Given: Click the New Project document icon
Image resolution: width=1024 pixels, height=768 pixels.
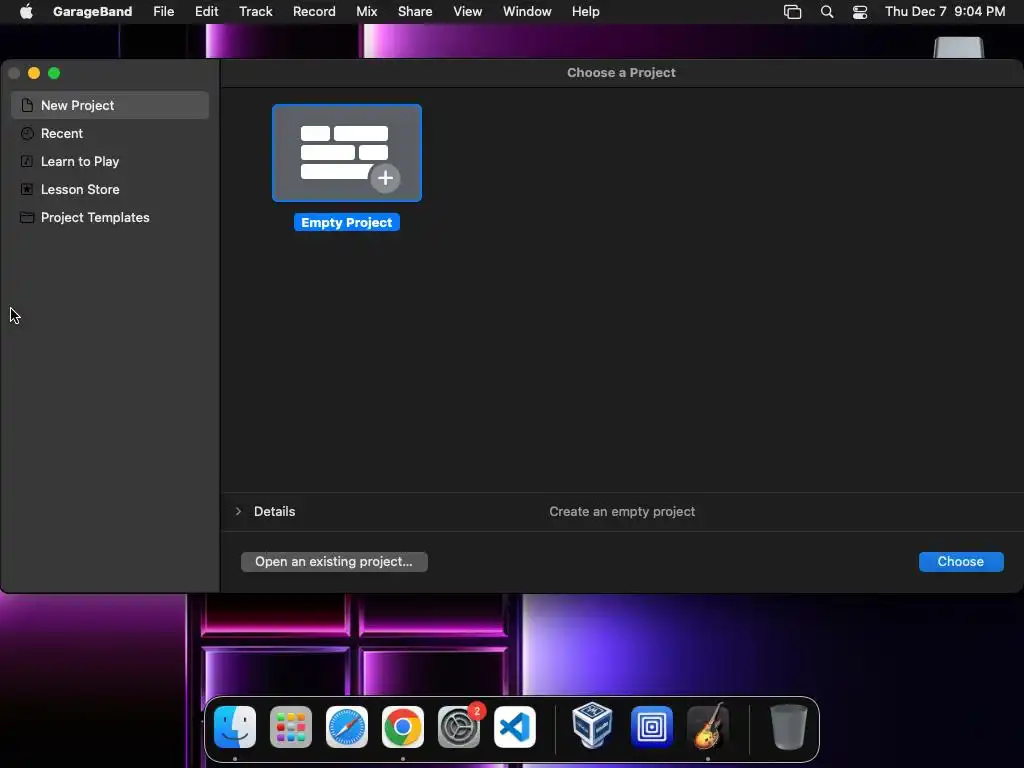Looking at the screenshot, I should (x=27, y=105).
